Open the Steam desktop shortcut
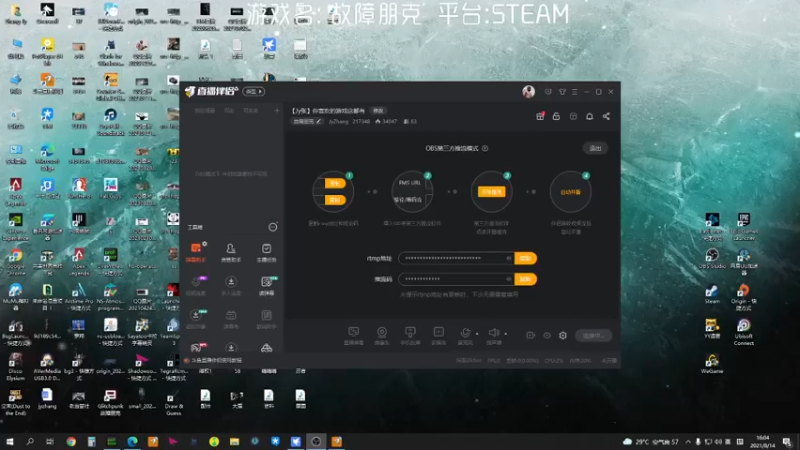Screen dimensions: 800x450 pyautogui.click(x=712, y=294)
